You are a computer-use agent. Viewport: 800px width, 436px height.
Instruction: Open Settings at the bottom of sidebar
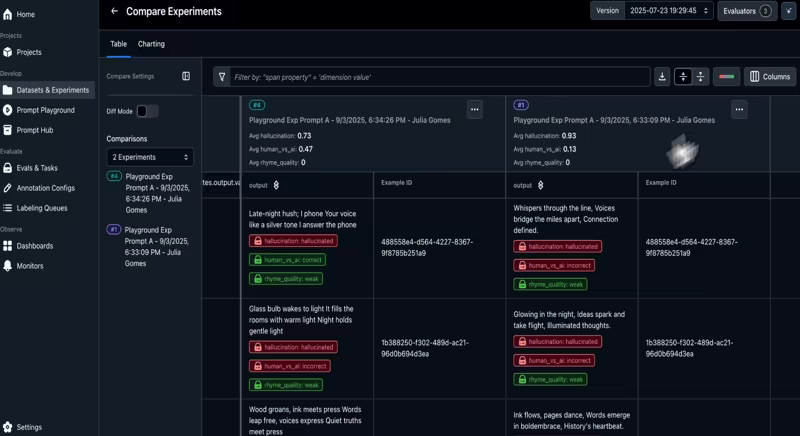(22, 427)
